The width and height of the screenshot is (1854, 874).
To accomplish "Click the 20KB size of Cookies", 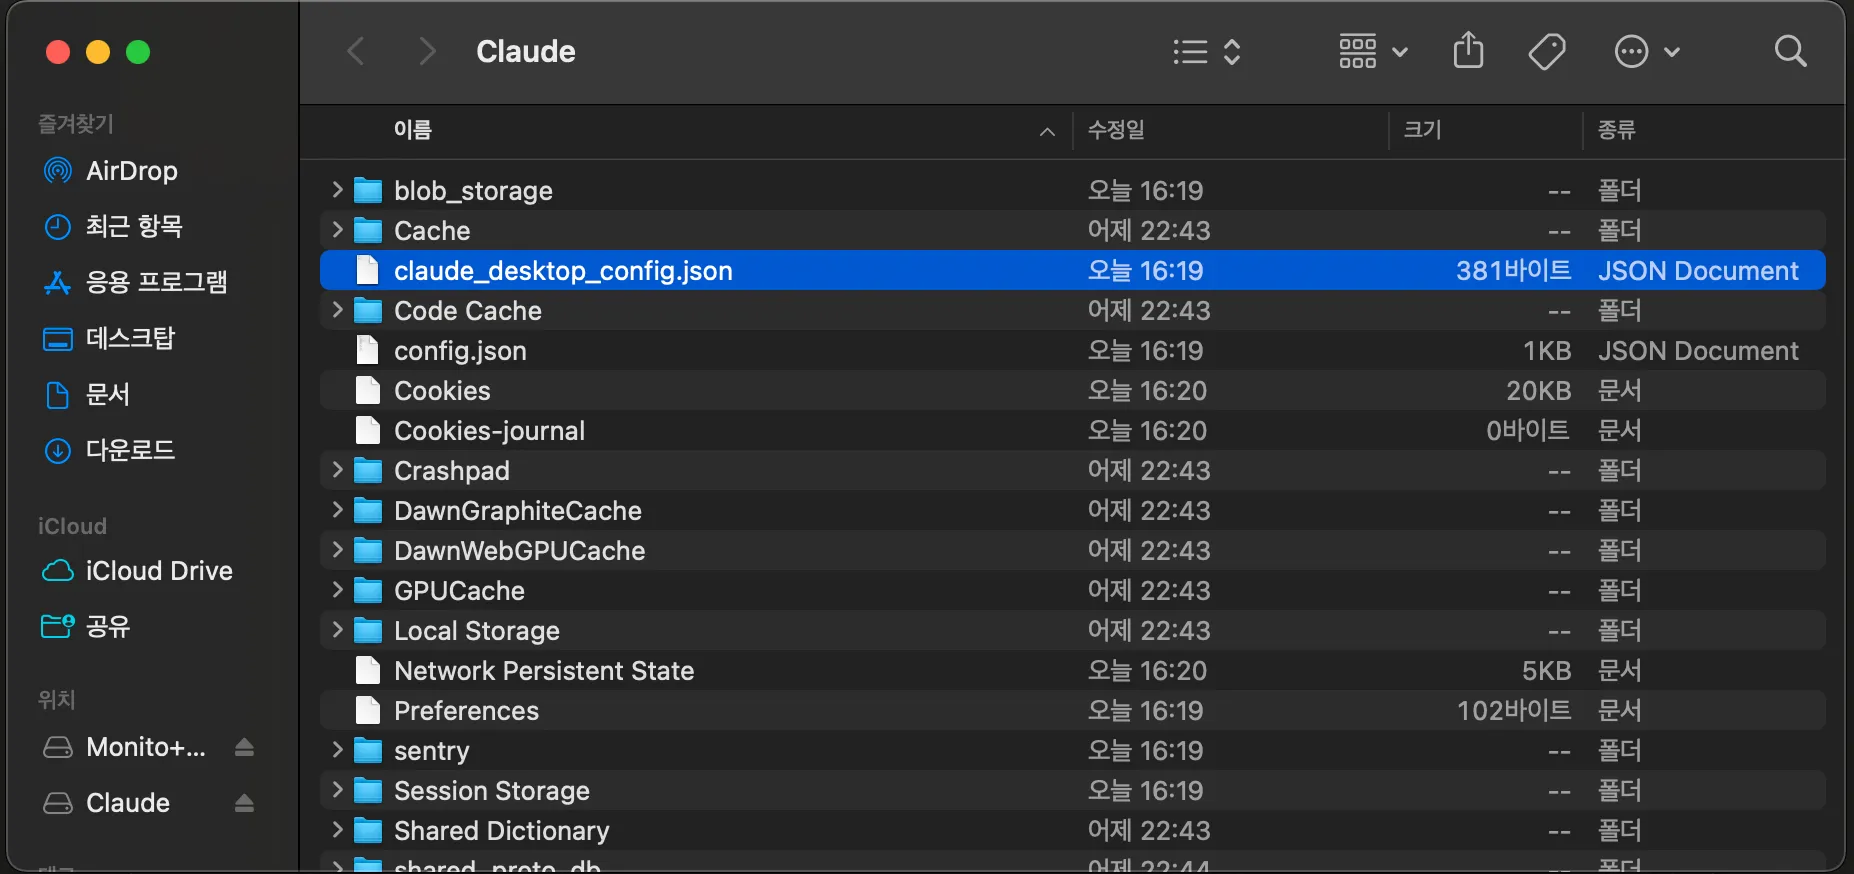I will click(x=1539, y=391).
